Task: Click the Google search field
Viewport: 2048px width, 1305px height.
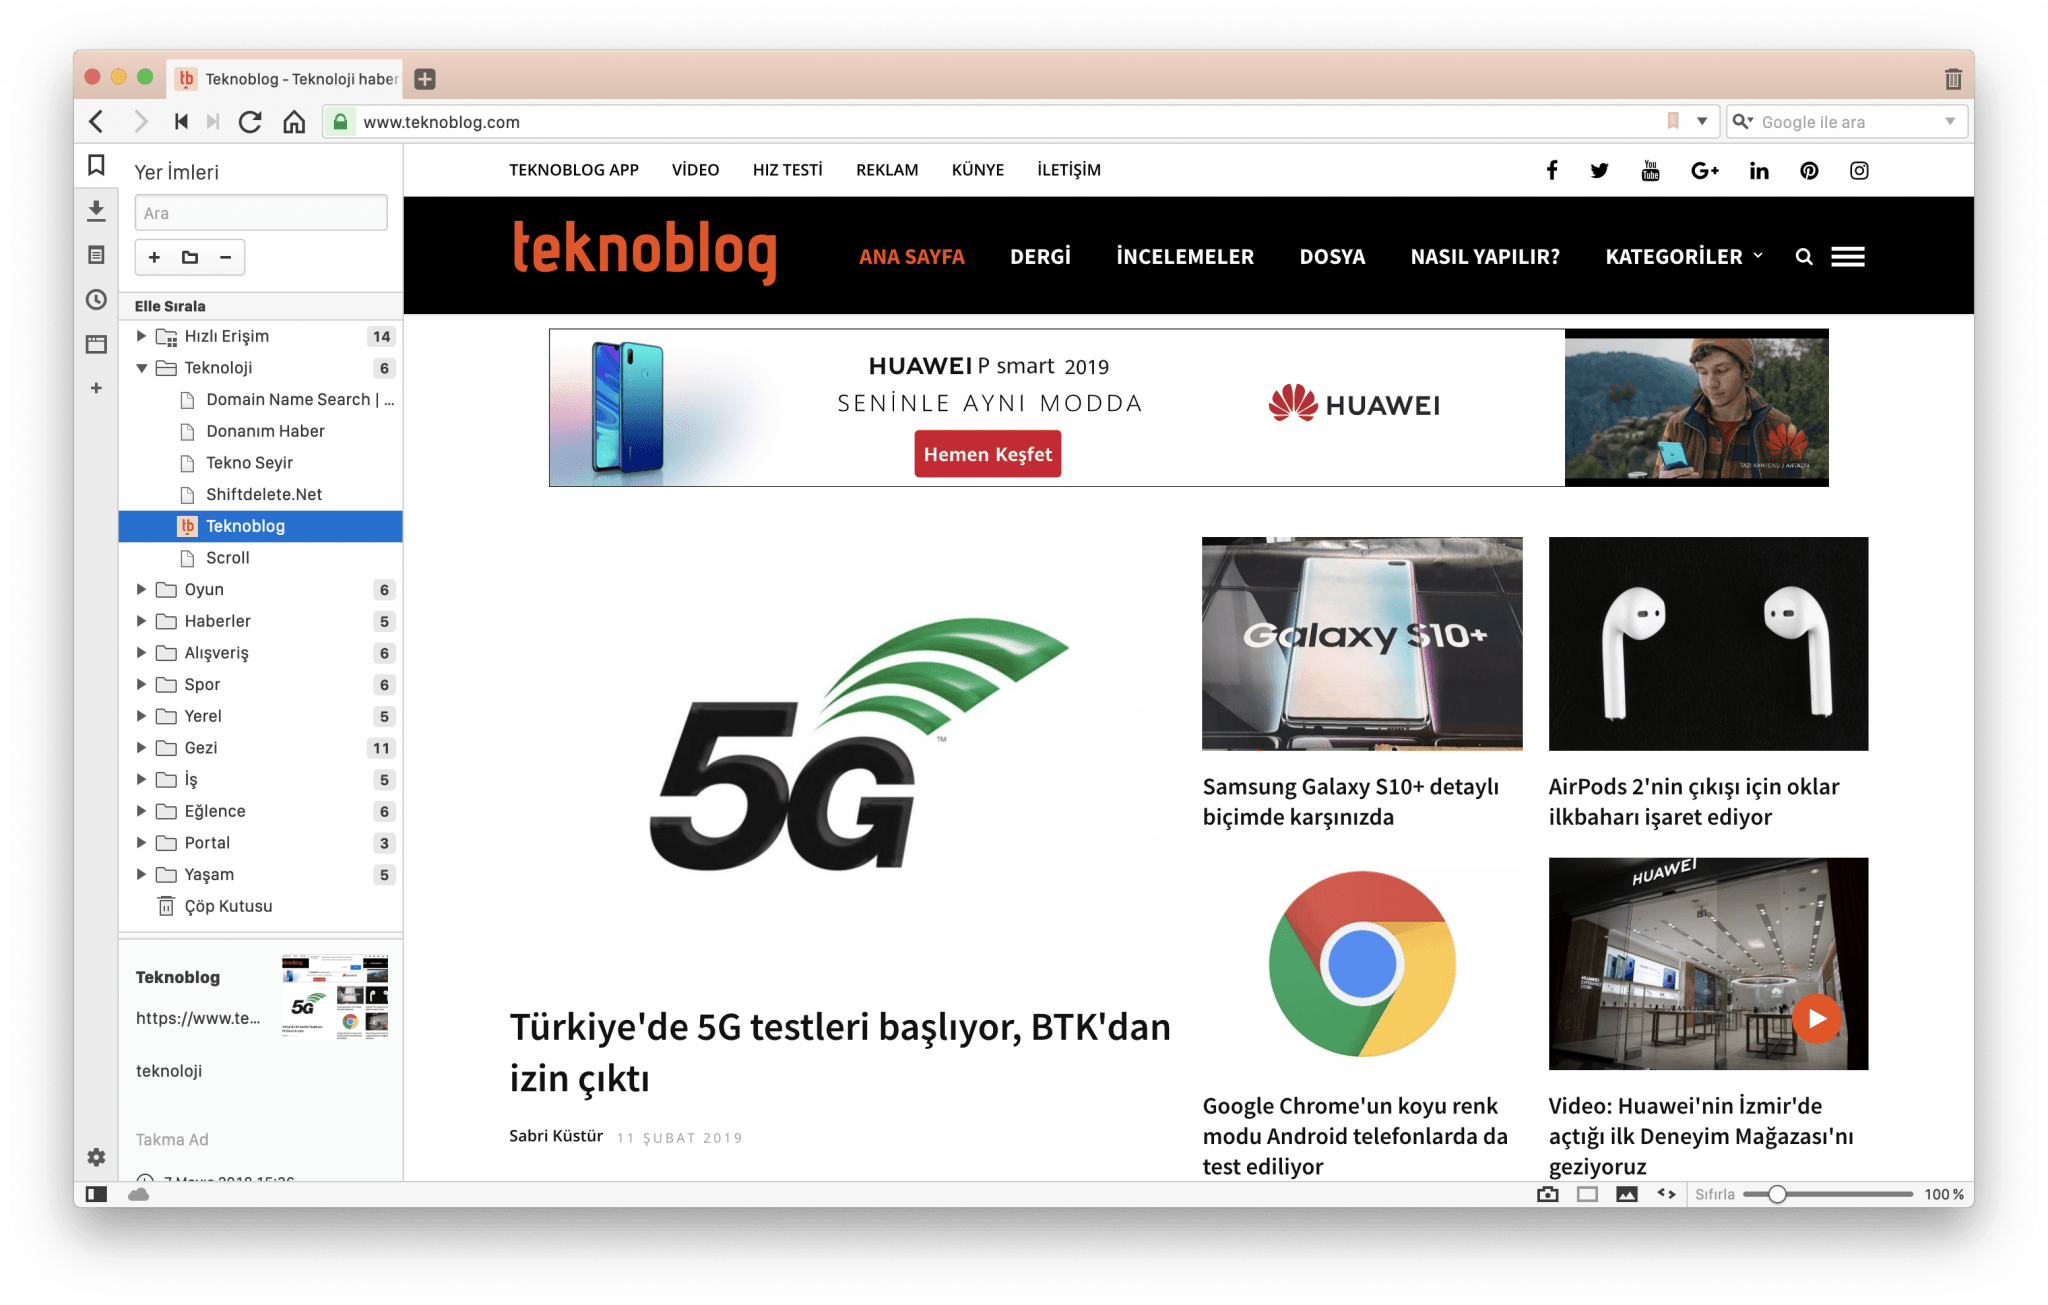Action: tap(1848, 121)
